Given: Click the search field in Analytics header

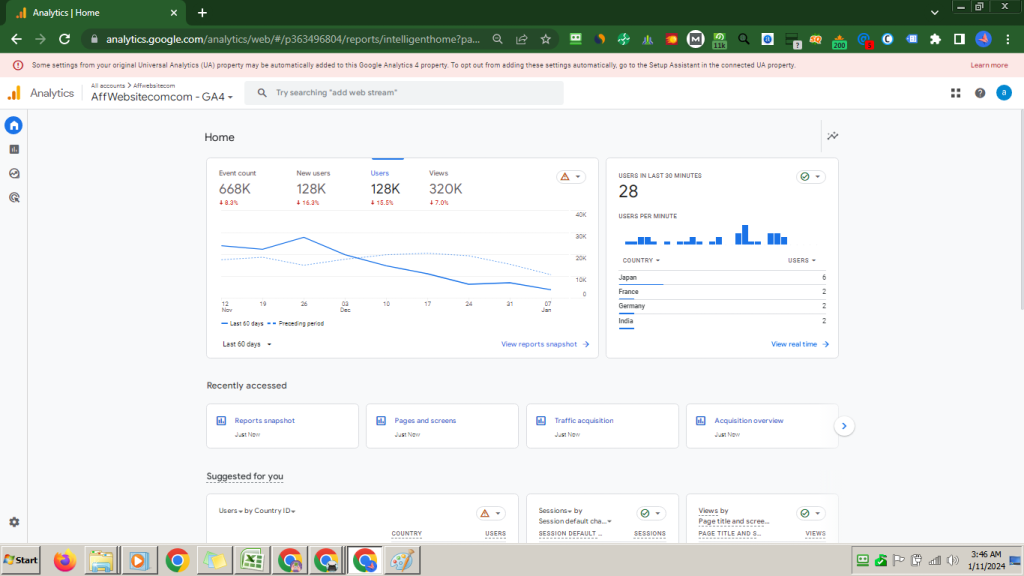Looking at the screenshot, I should tap(410, 93).
